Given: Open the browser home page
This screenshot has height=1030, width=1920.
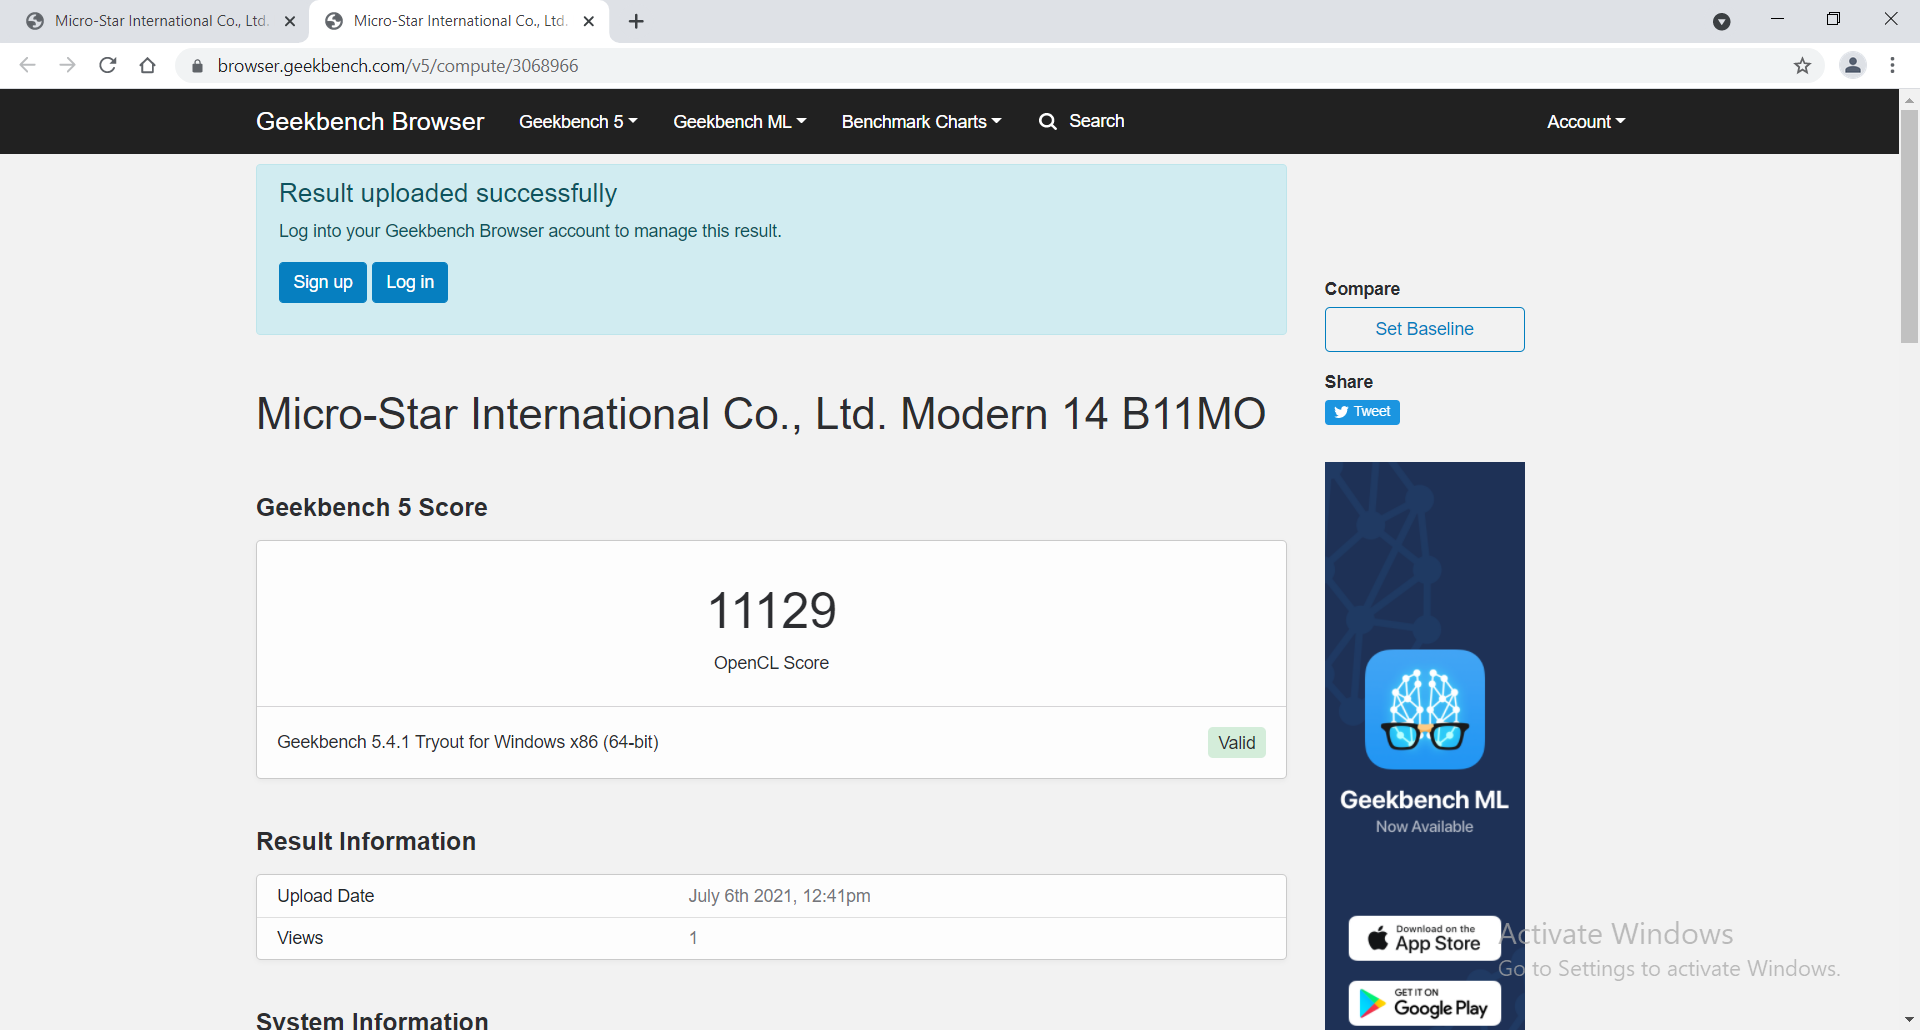Looking at the screenshot, I should point(148,66).
